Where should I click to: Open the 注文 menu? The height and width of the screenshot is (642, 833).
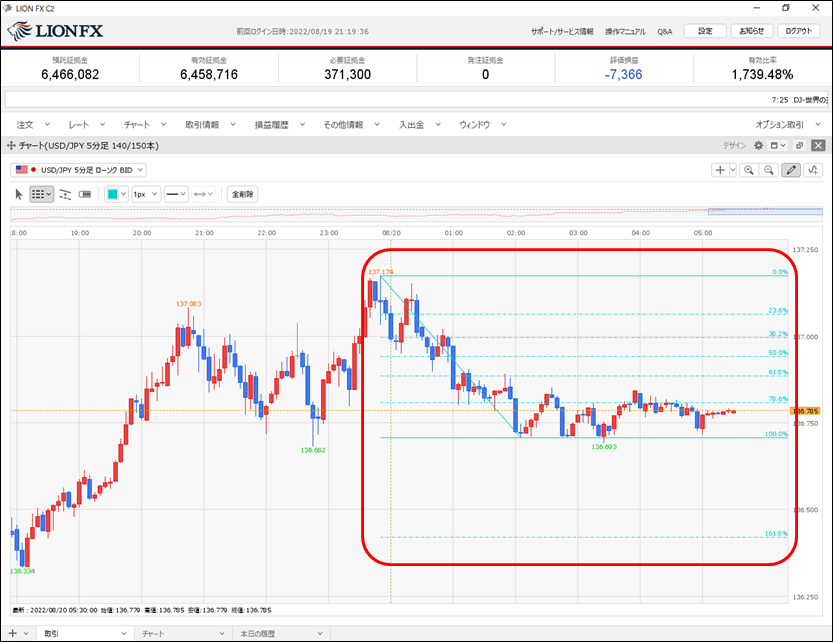[x=33, y=125]
